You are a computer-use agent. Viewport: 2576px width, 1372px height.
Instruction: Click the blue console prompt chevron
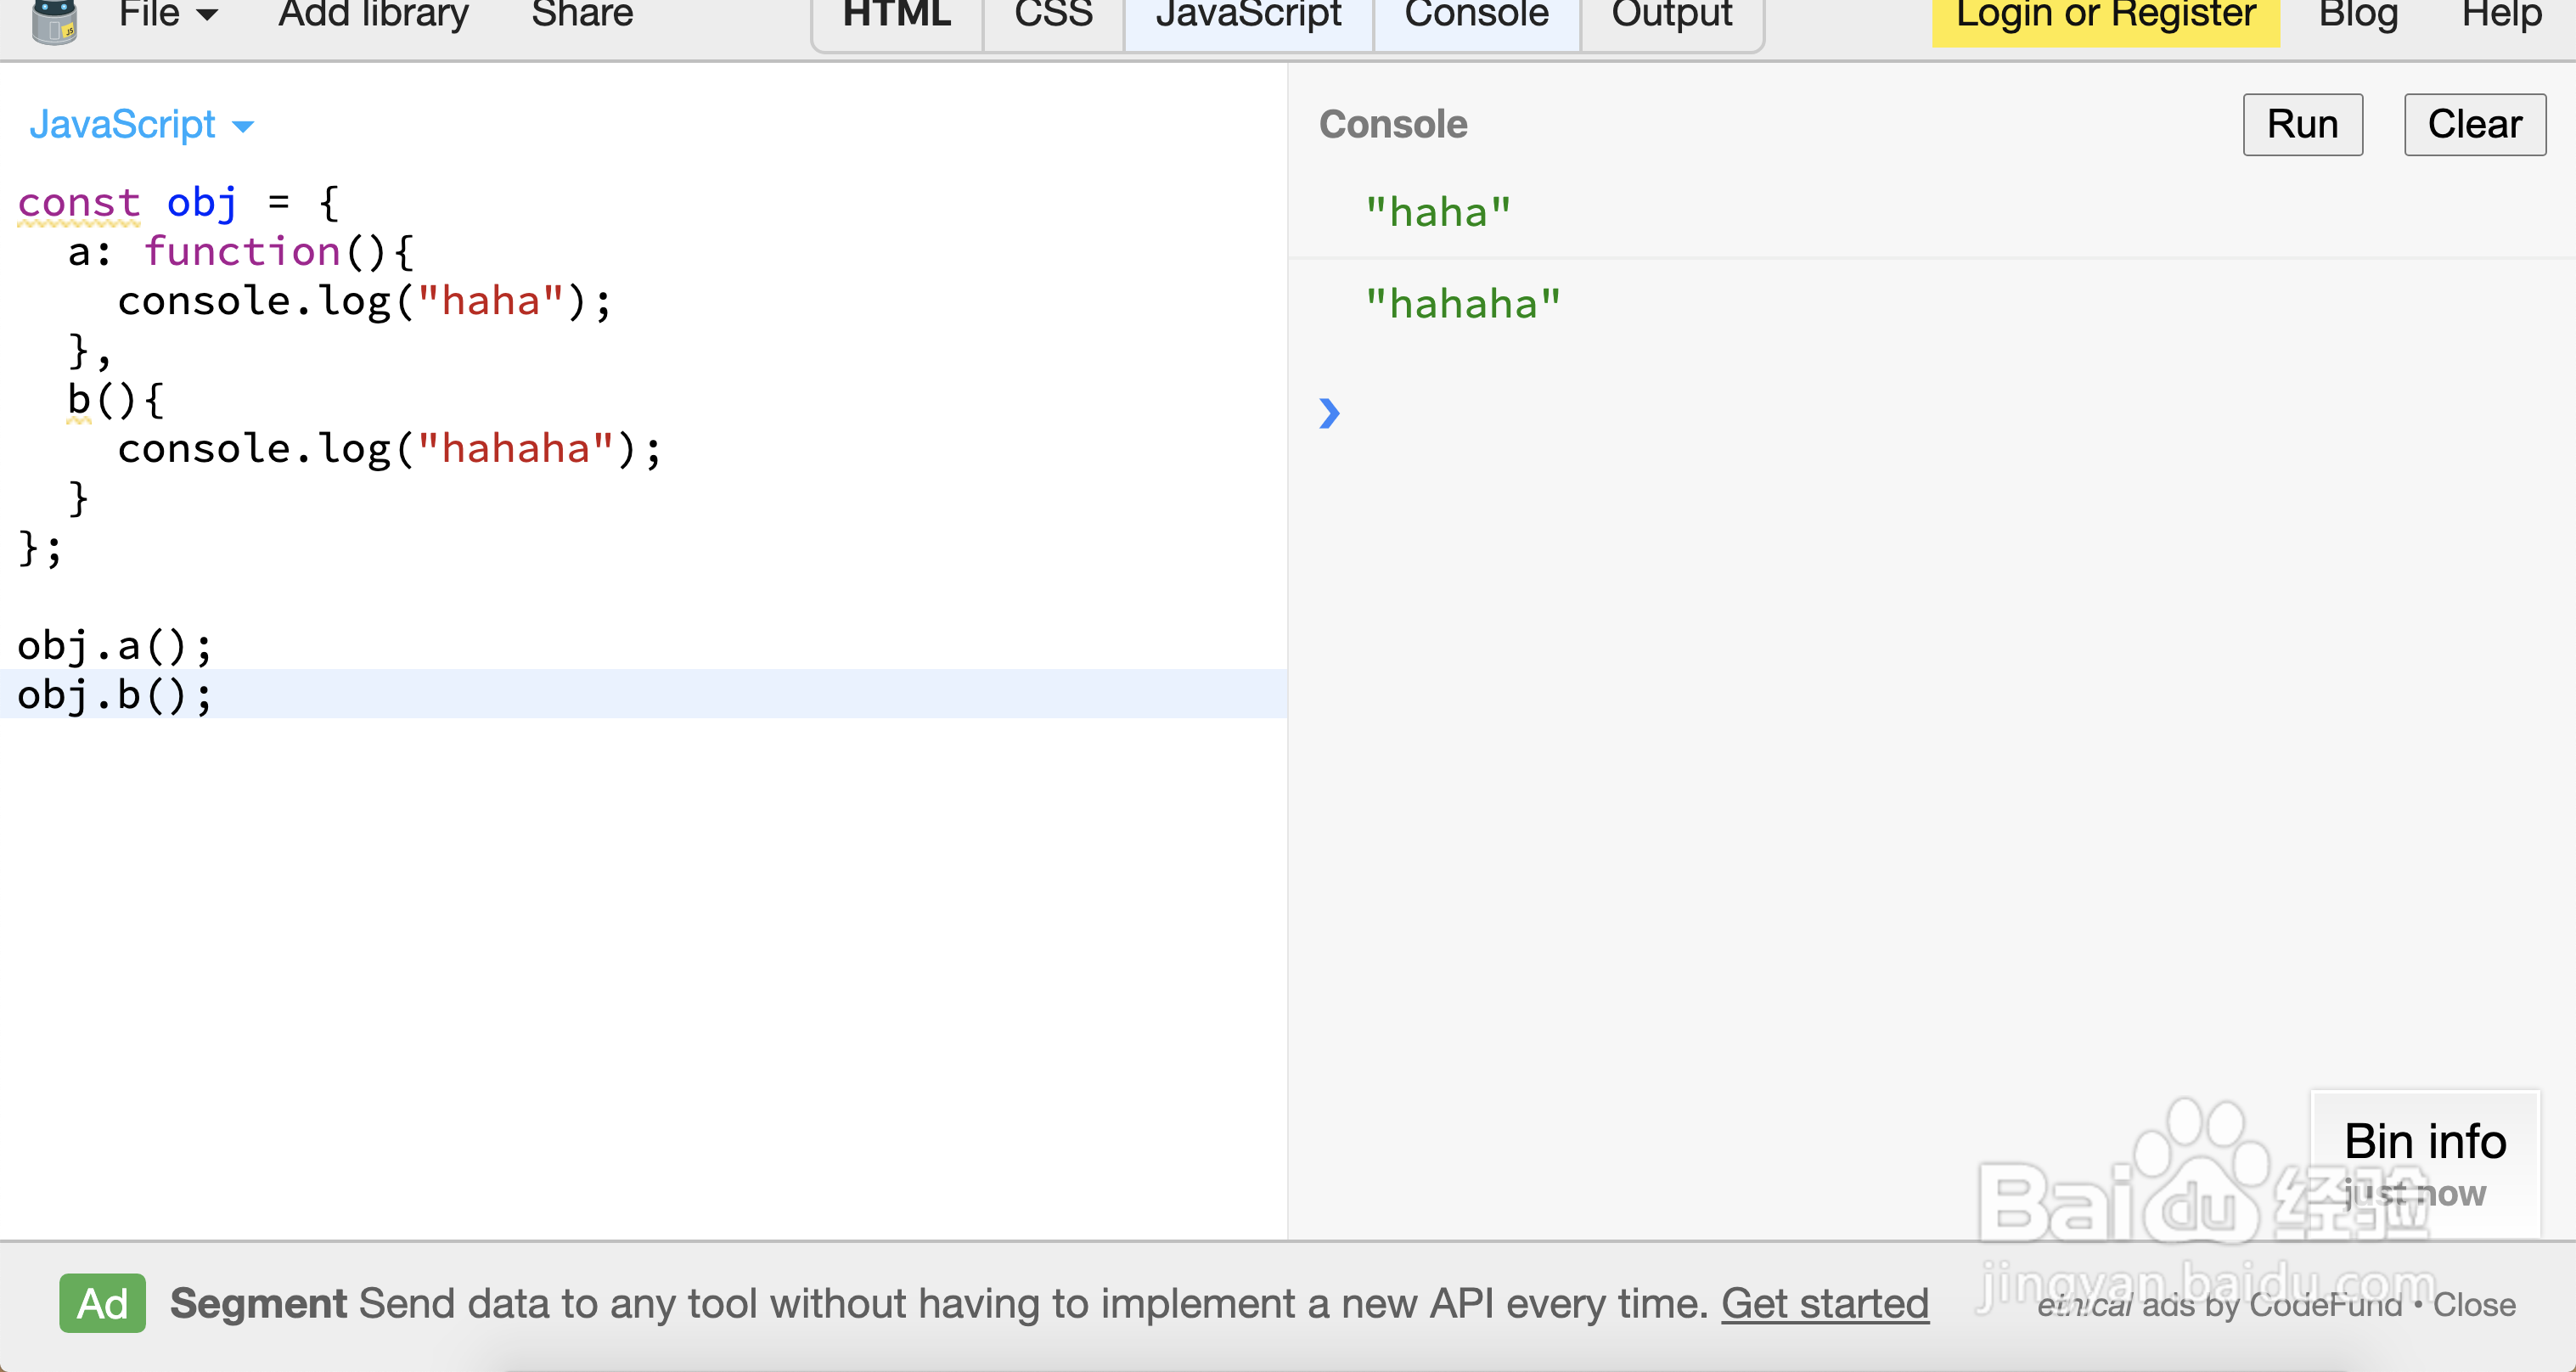pyautogui.click(x=1329, y=413)
